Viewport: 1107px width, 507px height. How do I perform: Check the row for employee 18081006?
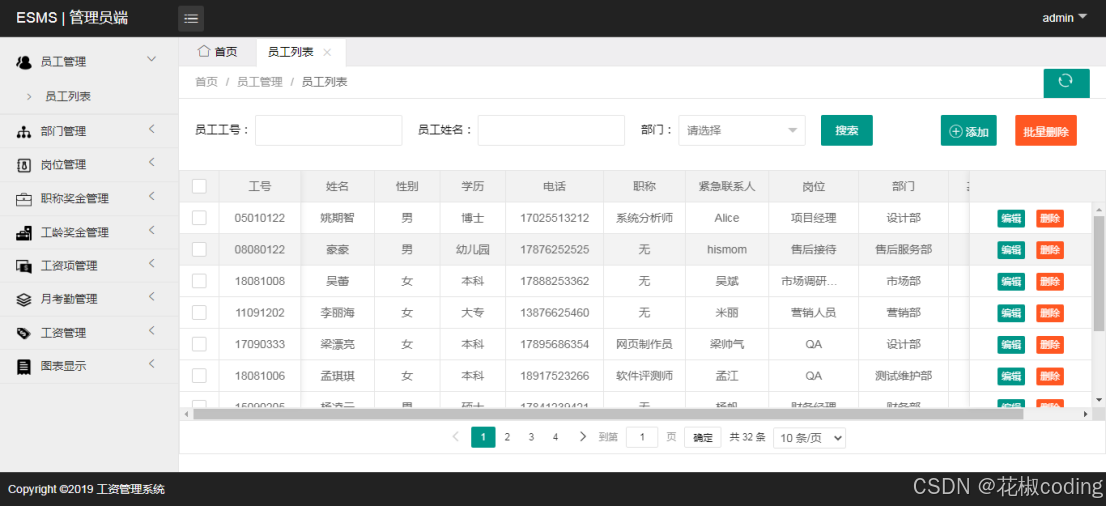pos(199,376)
